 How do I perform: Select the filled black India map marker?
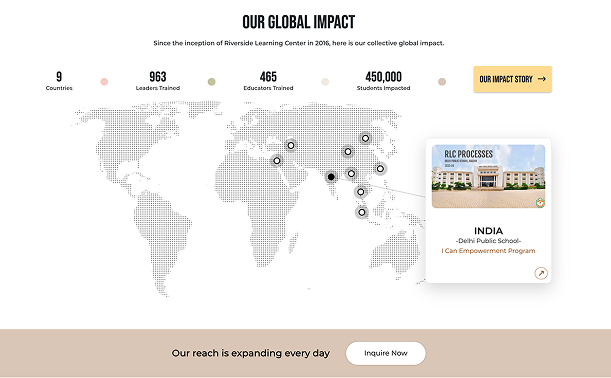coord(331,177)
